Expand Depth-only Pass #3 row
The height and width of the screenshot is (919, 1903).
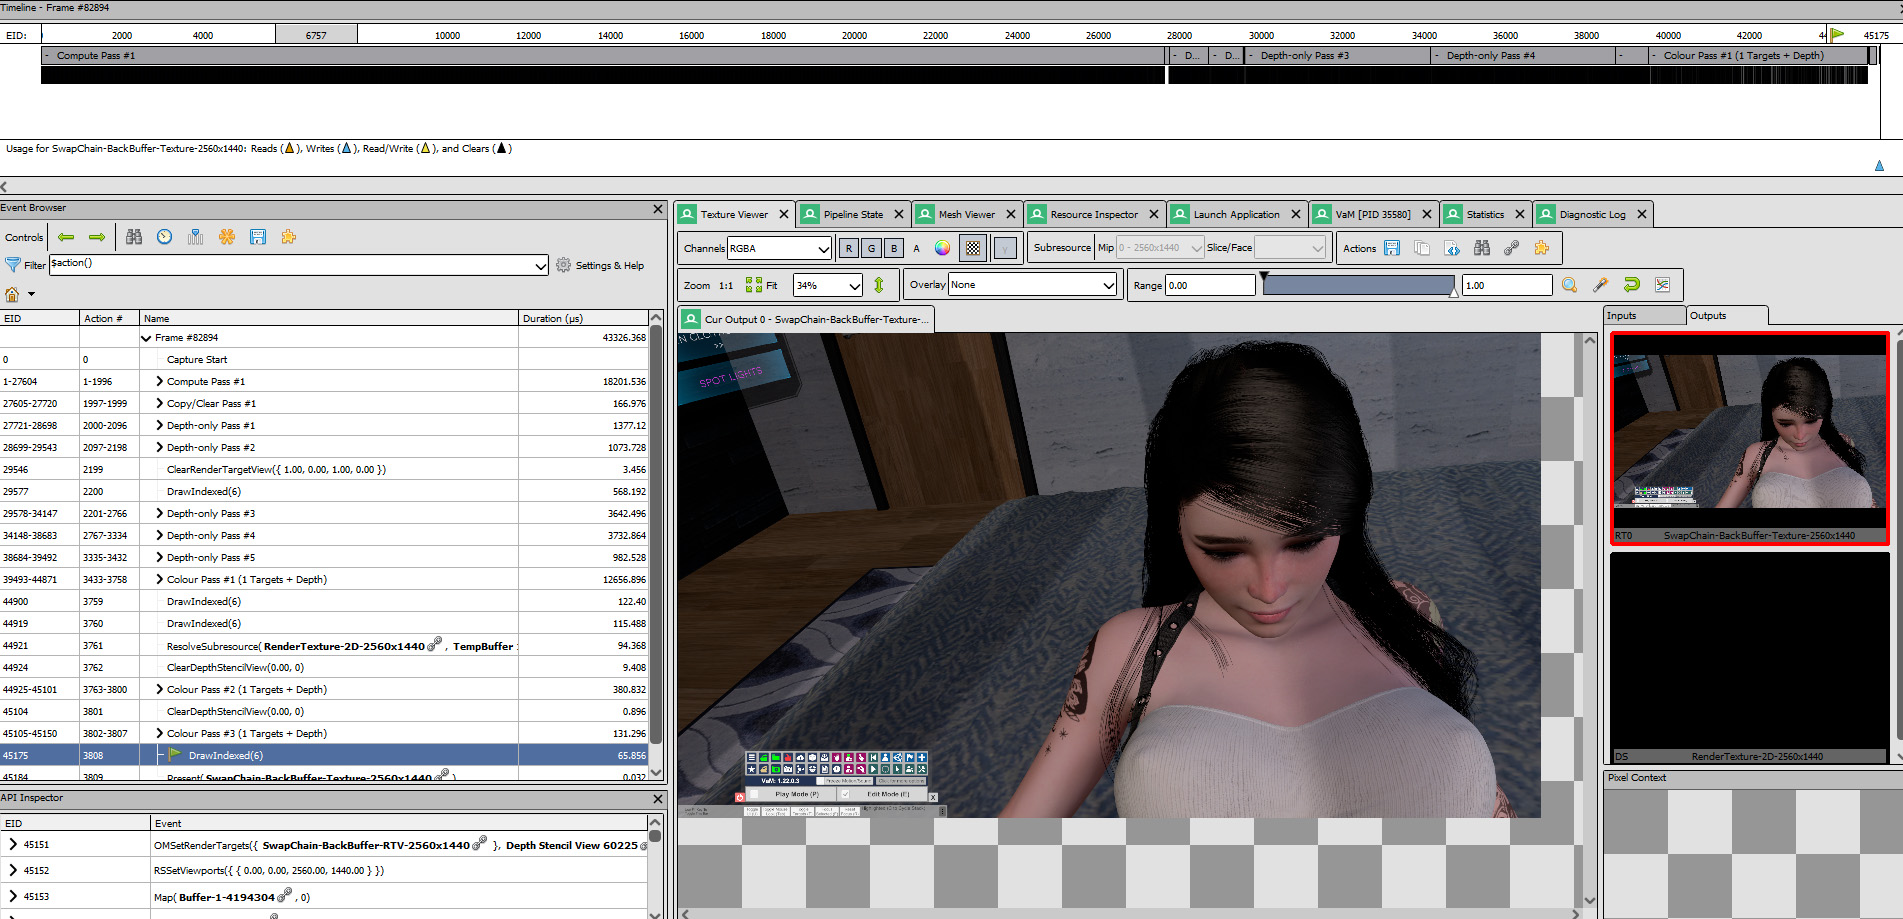[x=159, y=513]
